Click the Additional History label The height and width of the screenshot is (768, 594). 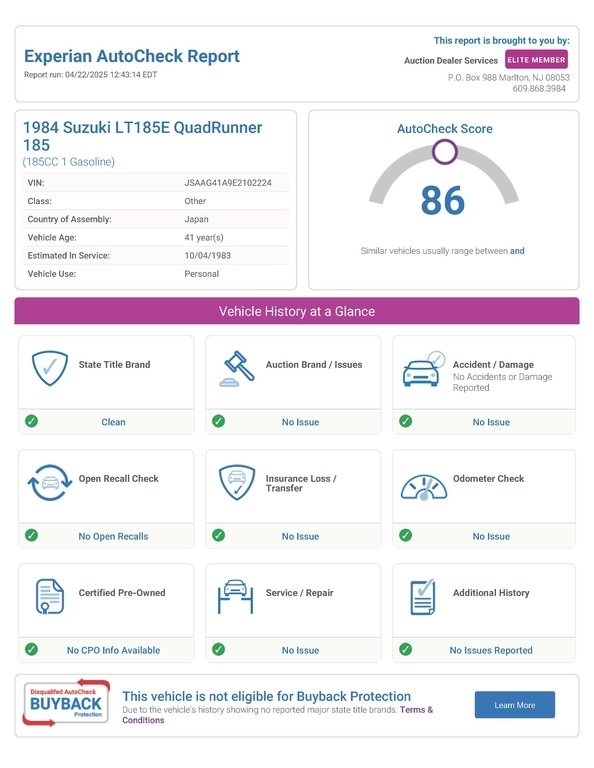(491, 593)
